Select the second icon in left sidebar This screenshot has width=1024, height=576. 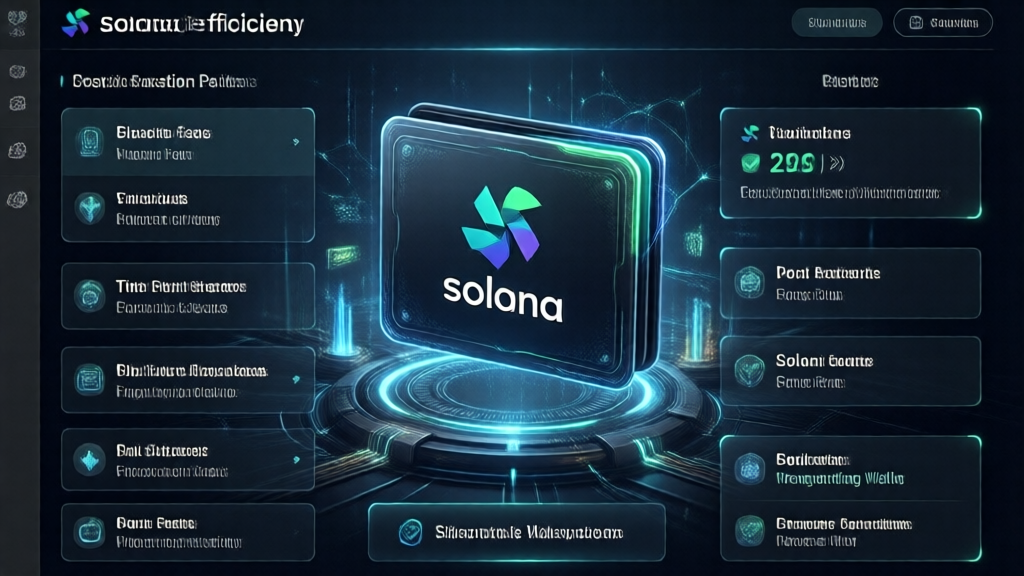click(x=18, y=71)
